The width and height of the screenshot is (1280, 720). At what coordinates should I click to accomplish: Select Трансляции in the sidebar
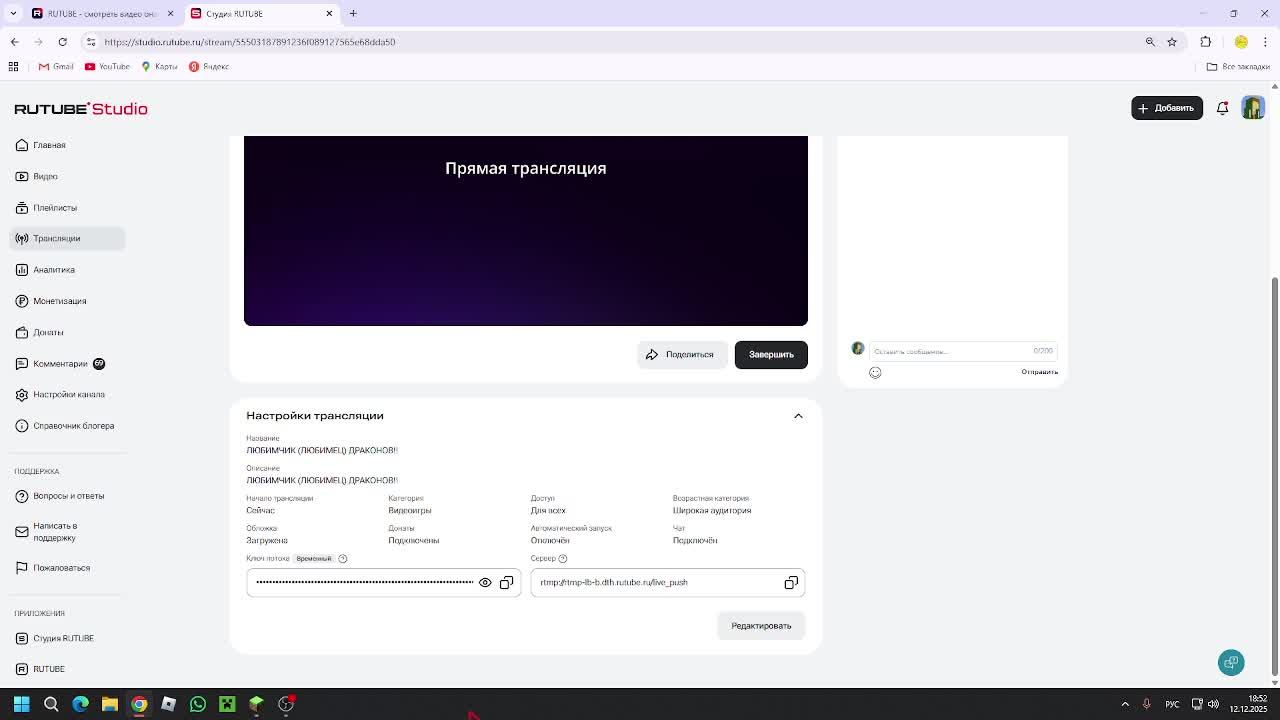click(67, 238)
